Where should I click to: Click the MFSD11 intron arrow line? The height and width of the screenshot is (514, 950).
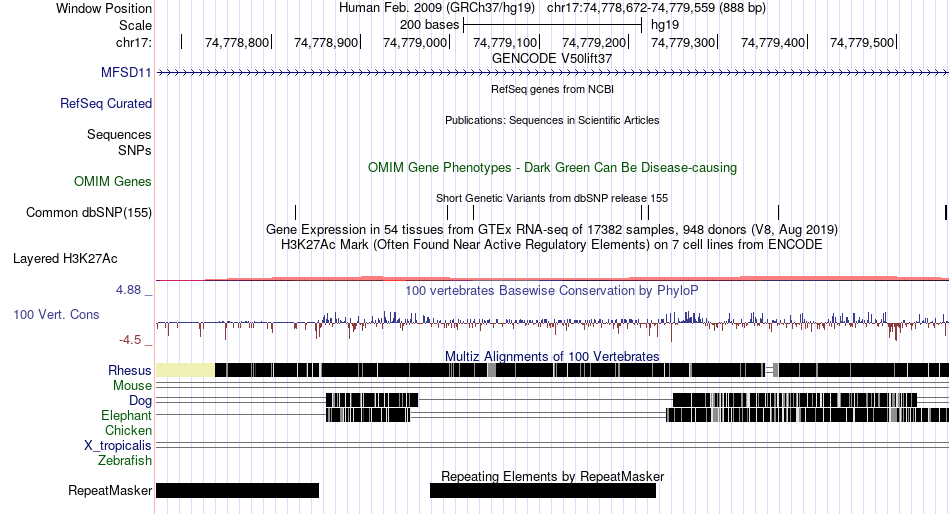point(552,73)
